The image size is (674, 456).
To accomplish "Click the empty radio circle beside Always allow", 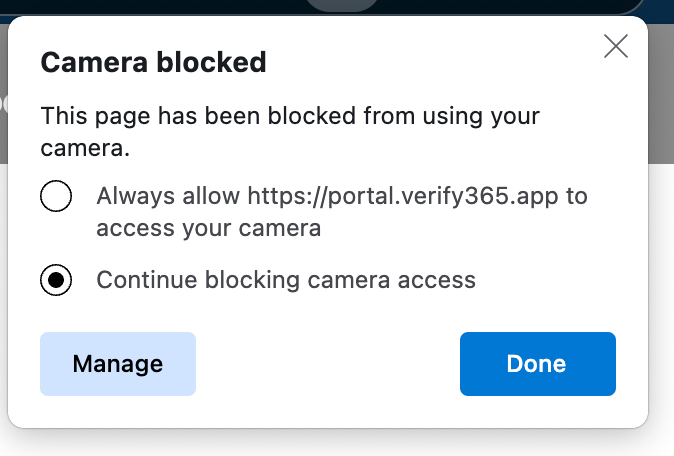I will point(56,196).
